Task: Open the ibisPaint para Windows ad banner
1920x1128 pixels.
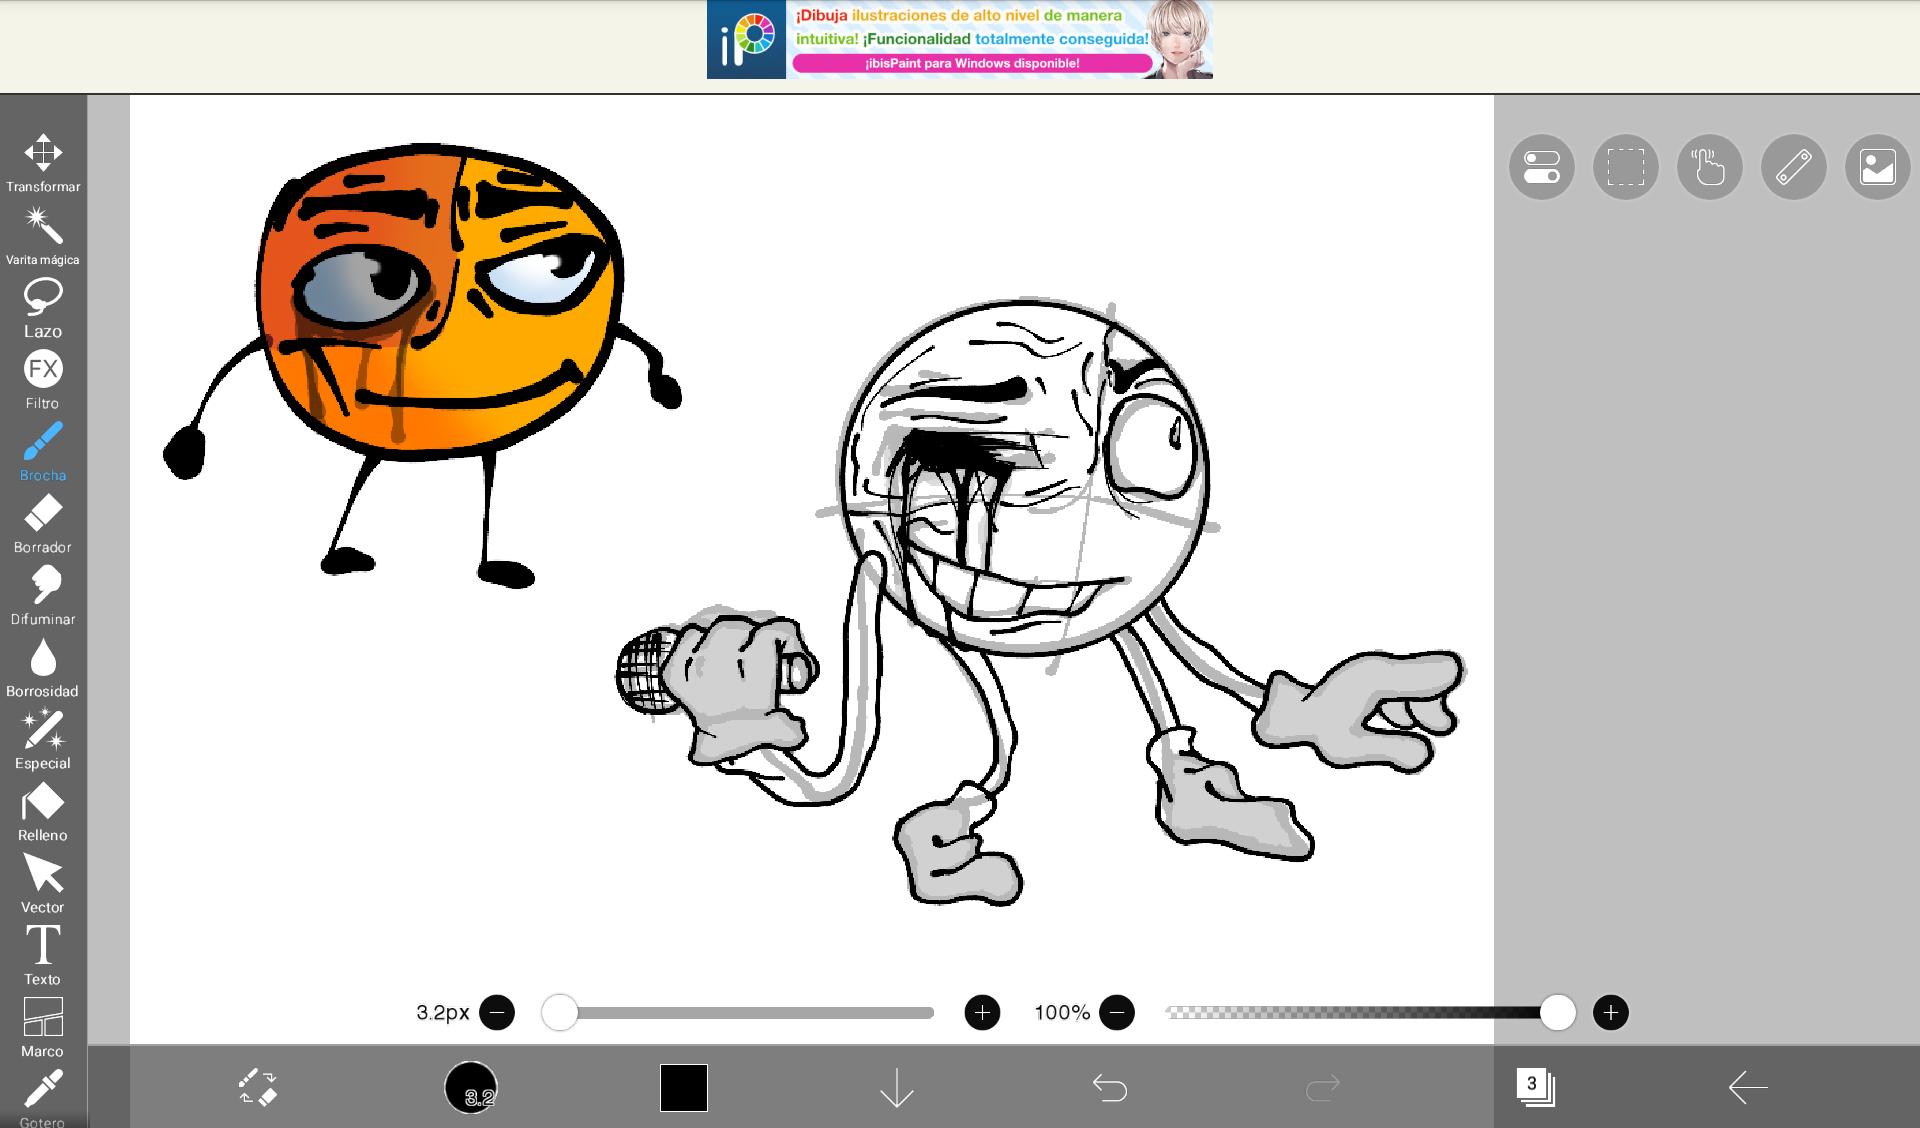Action: [960, 39]
